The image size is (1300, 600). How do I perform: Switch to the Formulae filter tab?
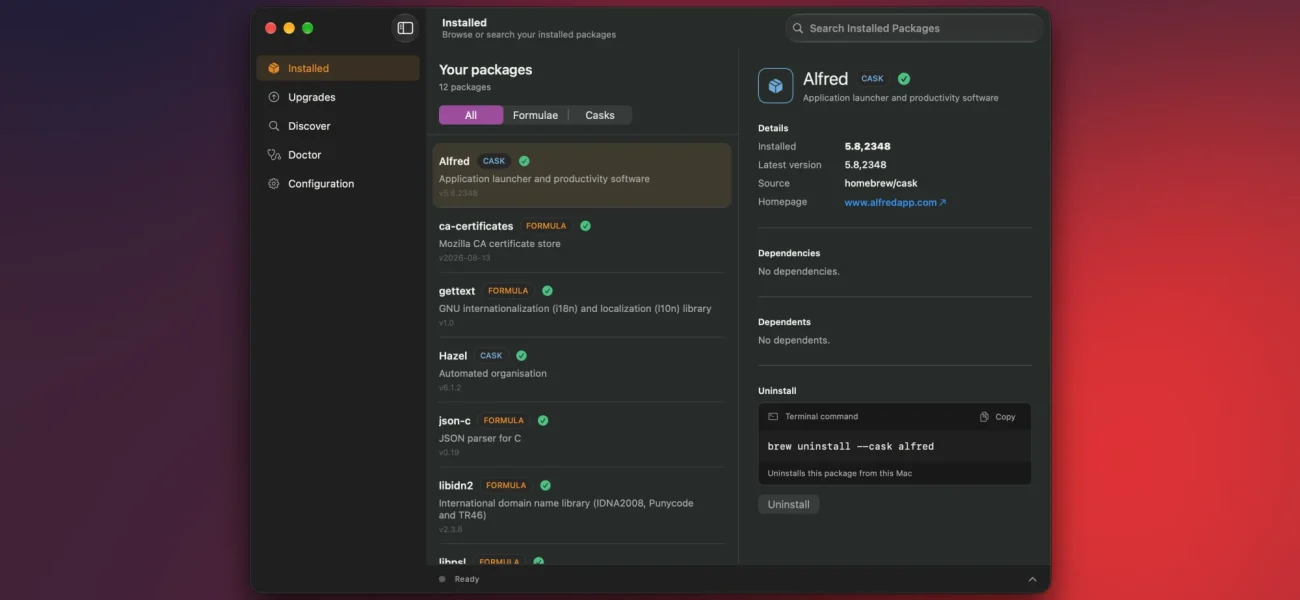pyautogui.click(x=535, y=115)
